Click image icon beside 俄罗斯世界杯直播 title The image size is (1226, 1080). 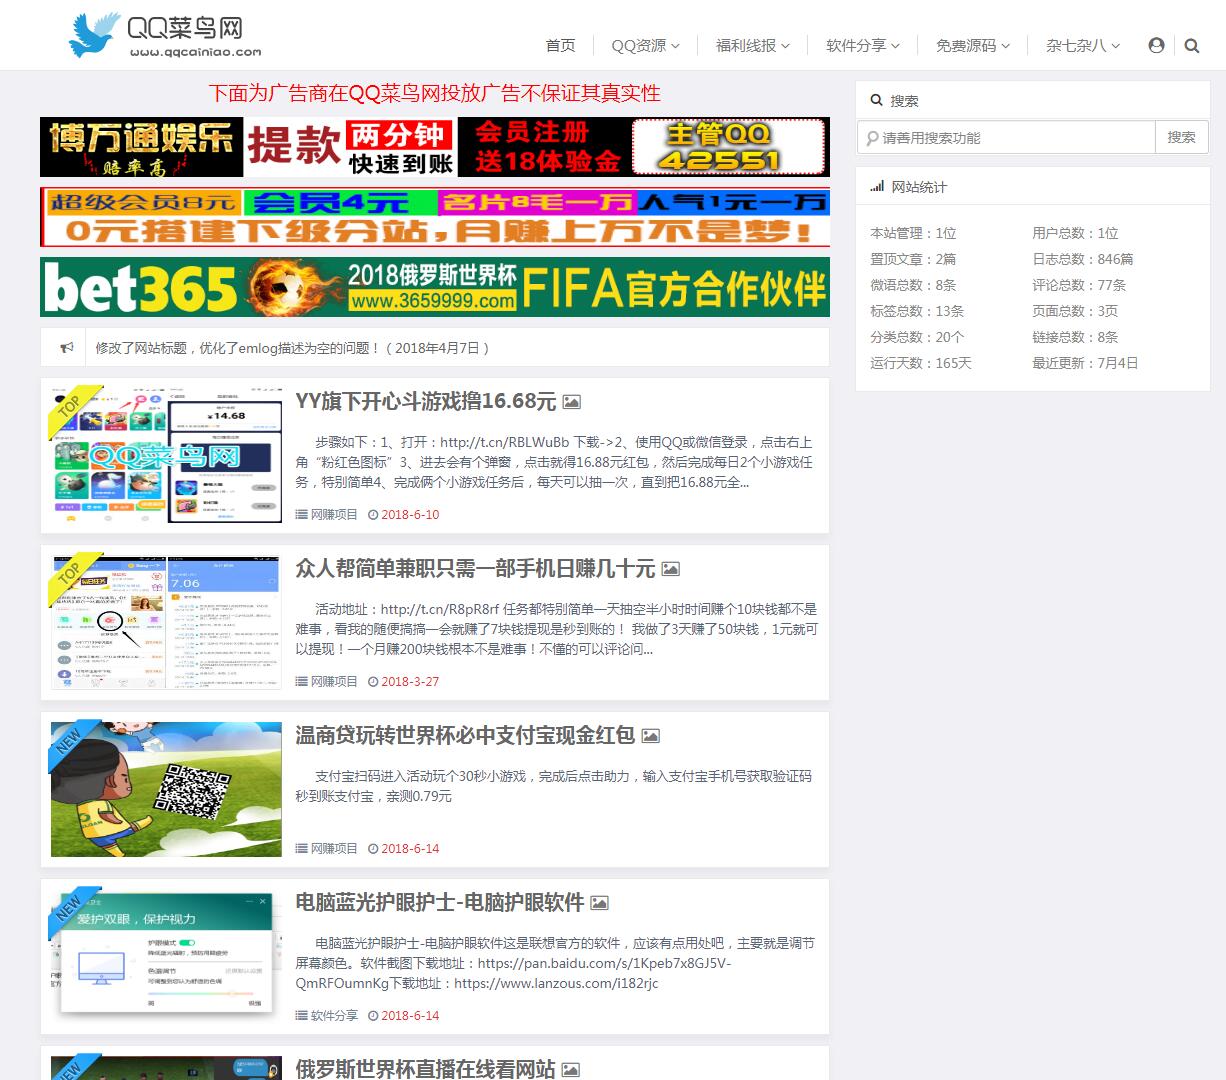click(x=570, y=1069)
